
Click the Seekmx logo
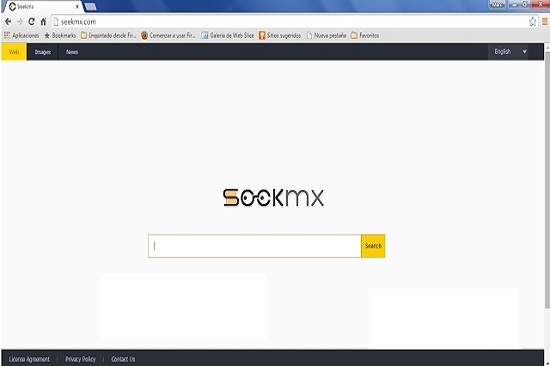[x=273, y=198]
